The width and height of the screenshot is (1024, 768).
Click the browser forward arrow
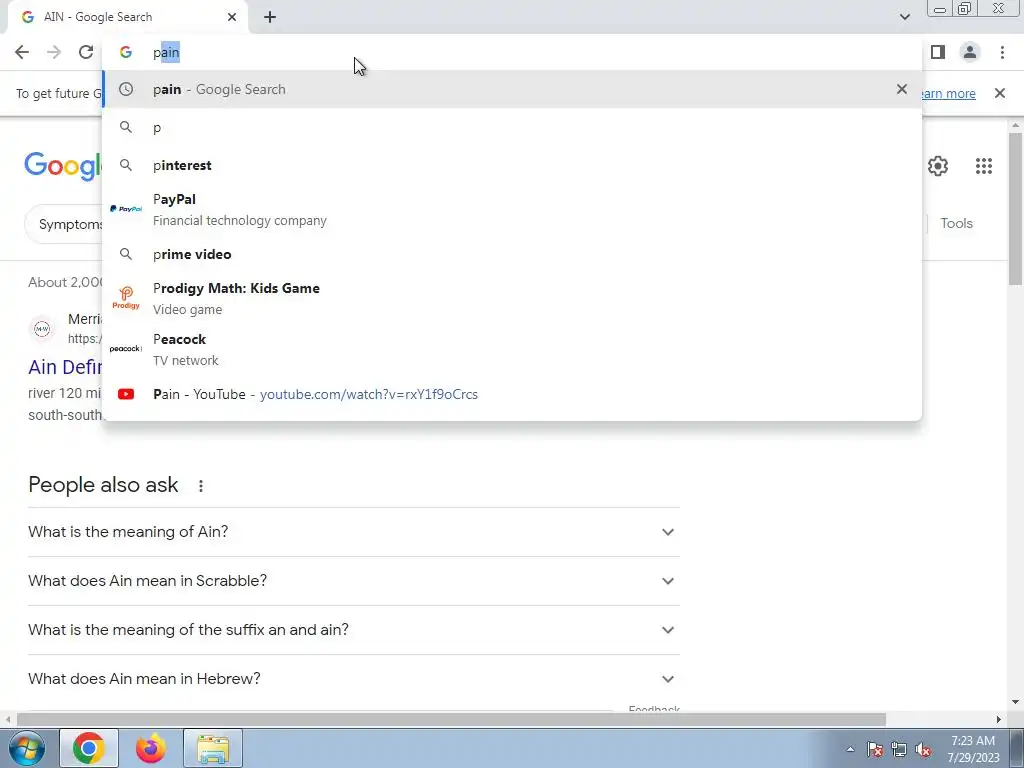(x=54, y=52)
